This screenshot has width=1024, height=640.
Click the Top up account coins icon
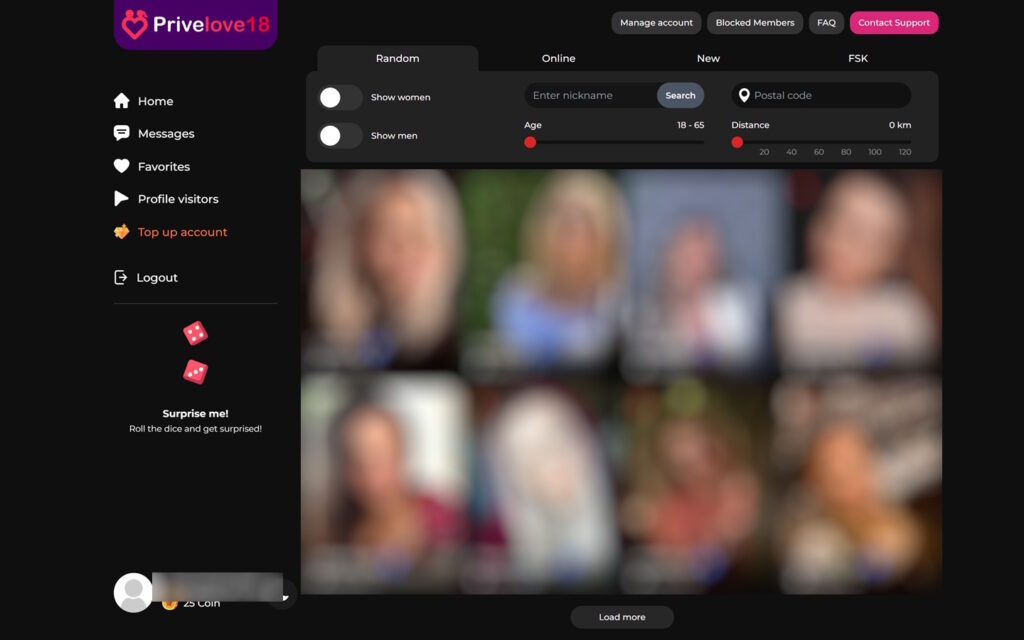coord(122,232)
